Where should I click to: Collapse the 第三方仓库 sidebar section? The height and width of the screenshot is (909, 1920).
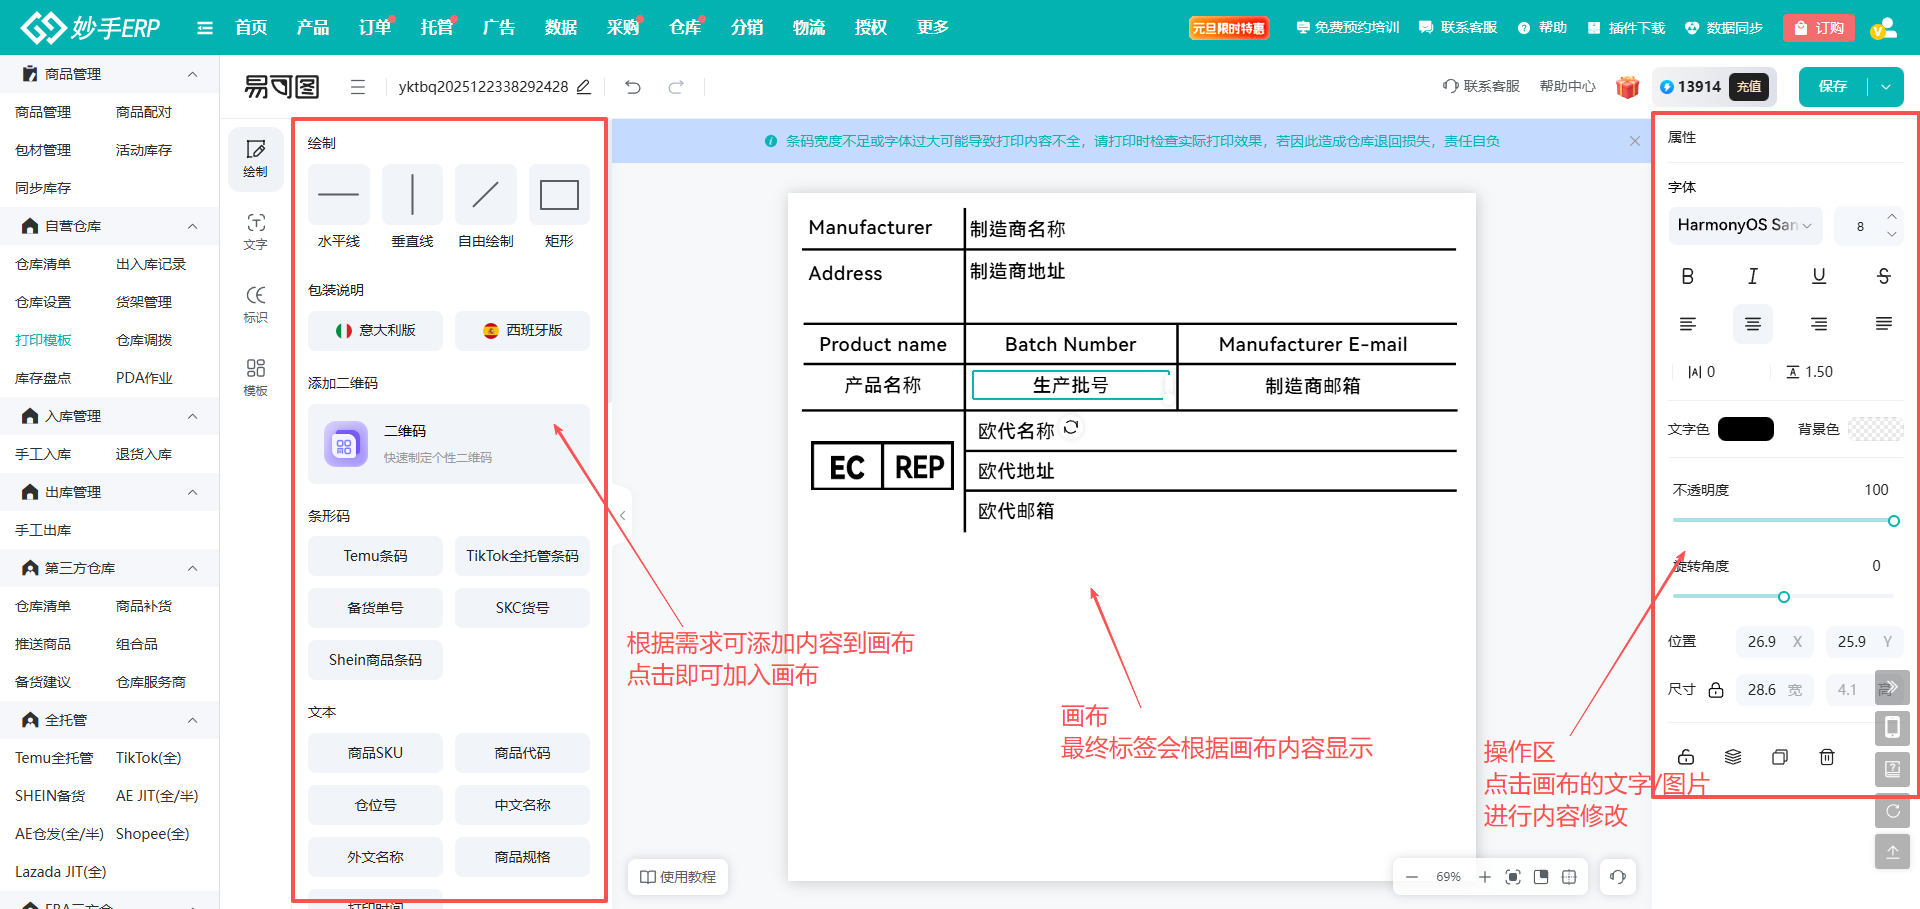pyautogui.click(x=193, y=568)
